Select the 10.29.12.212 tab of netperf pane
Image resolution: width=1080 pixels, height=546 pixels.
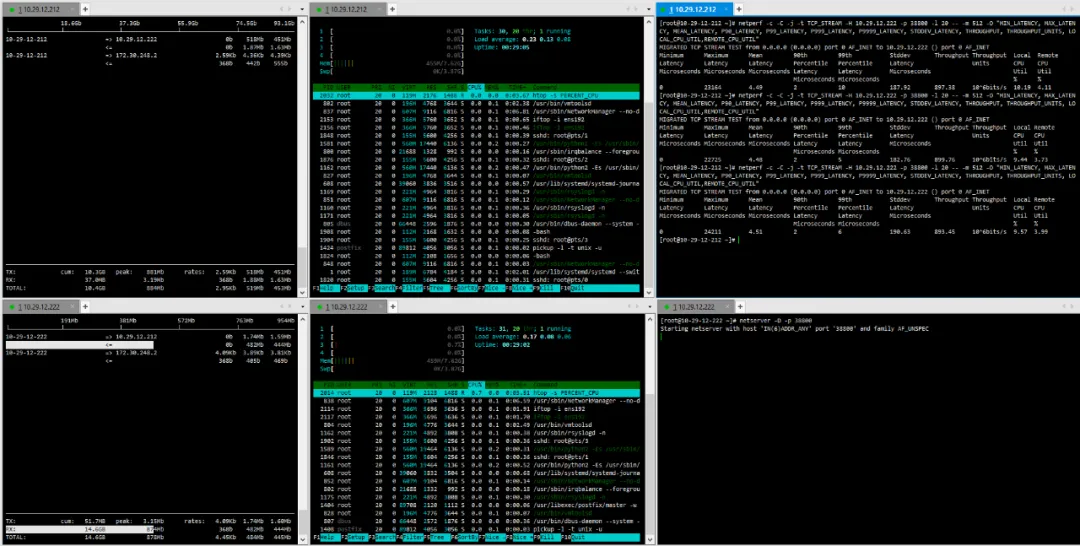pyautogui.click(x=695, y=9)
